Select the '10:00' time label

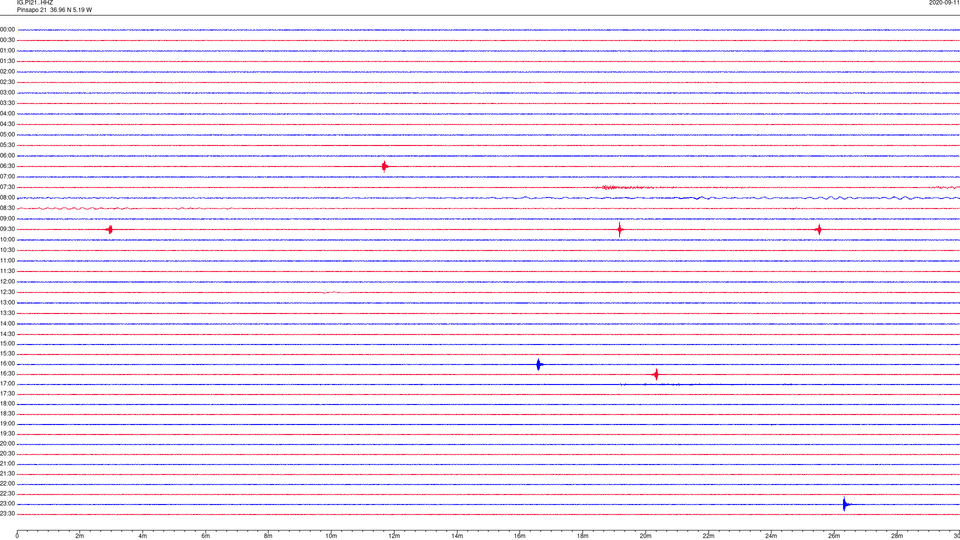click(8, 239)
